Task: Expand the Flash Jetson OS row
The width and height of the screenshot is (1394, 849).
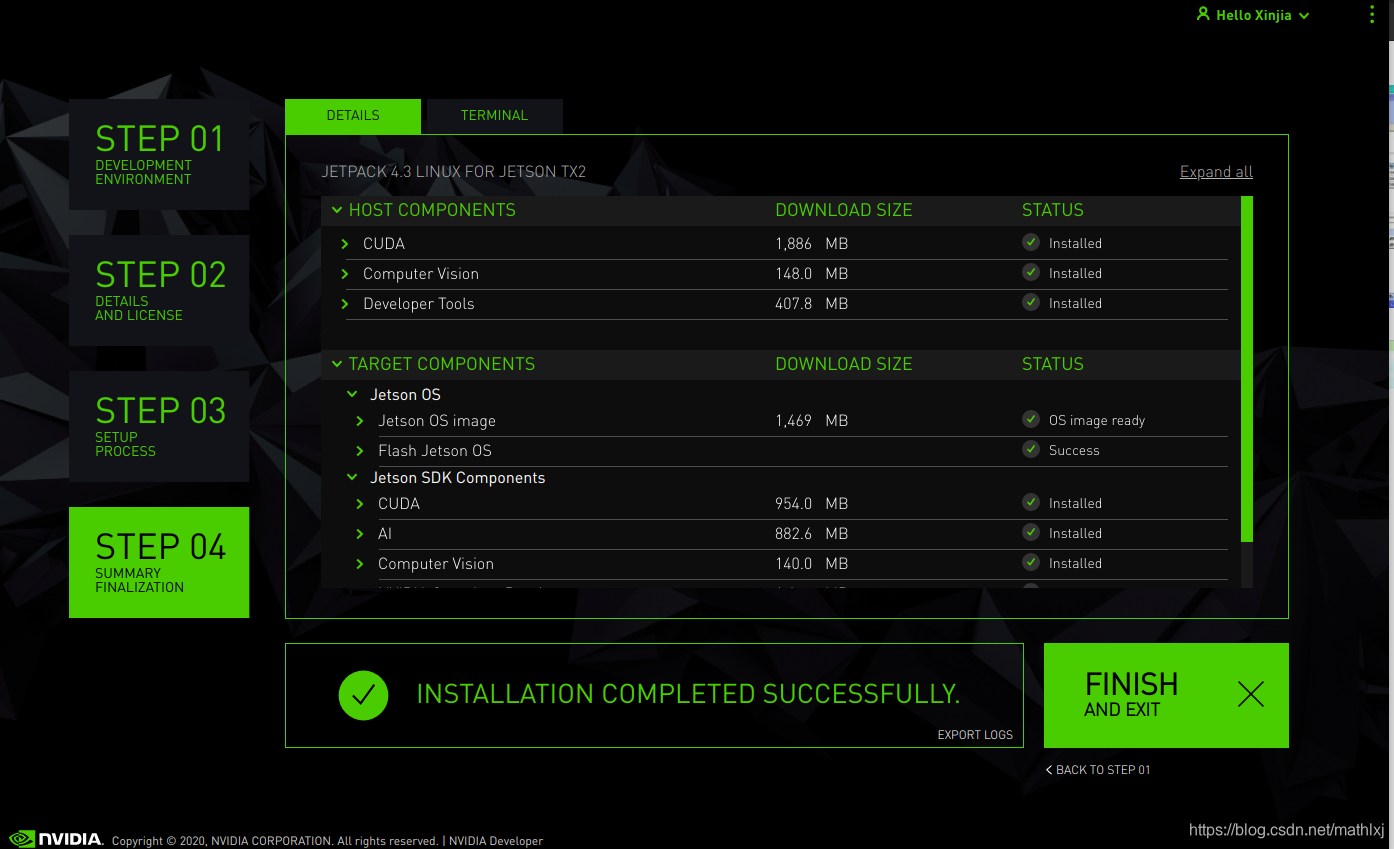Action: (360, 451)
